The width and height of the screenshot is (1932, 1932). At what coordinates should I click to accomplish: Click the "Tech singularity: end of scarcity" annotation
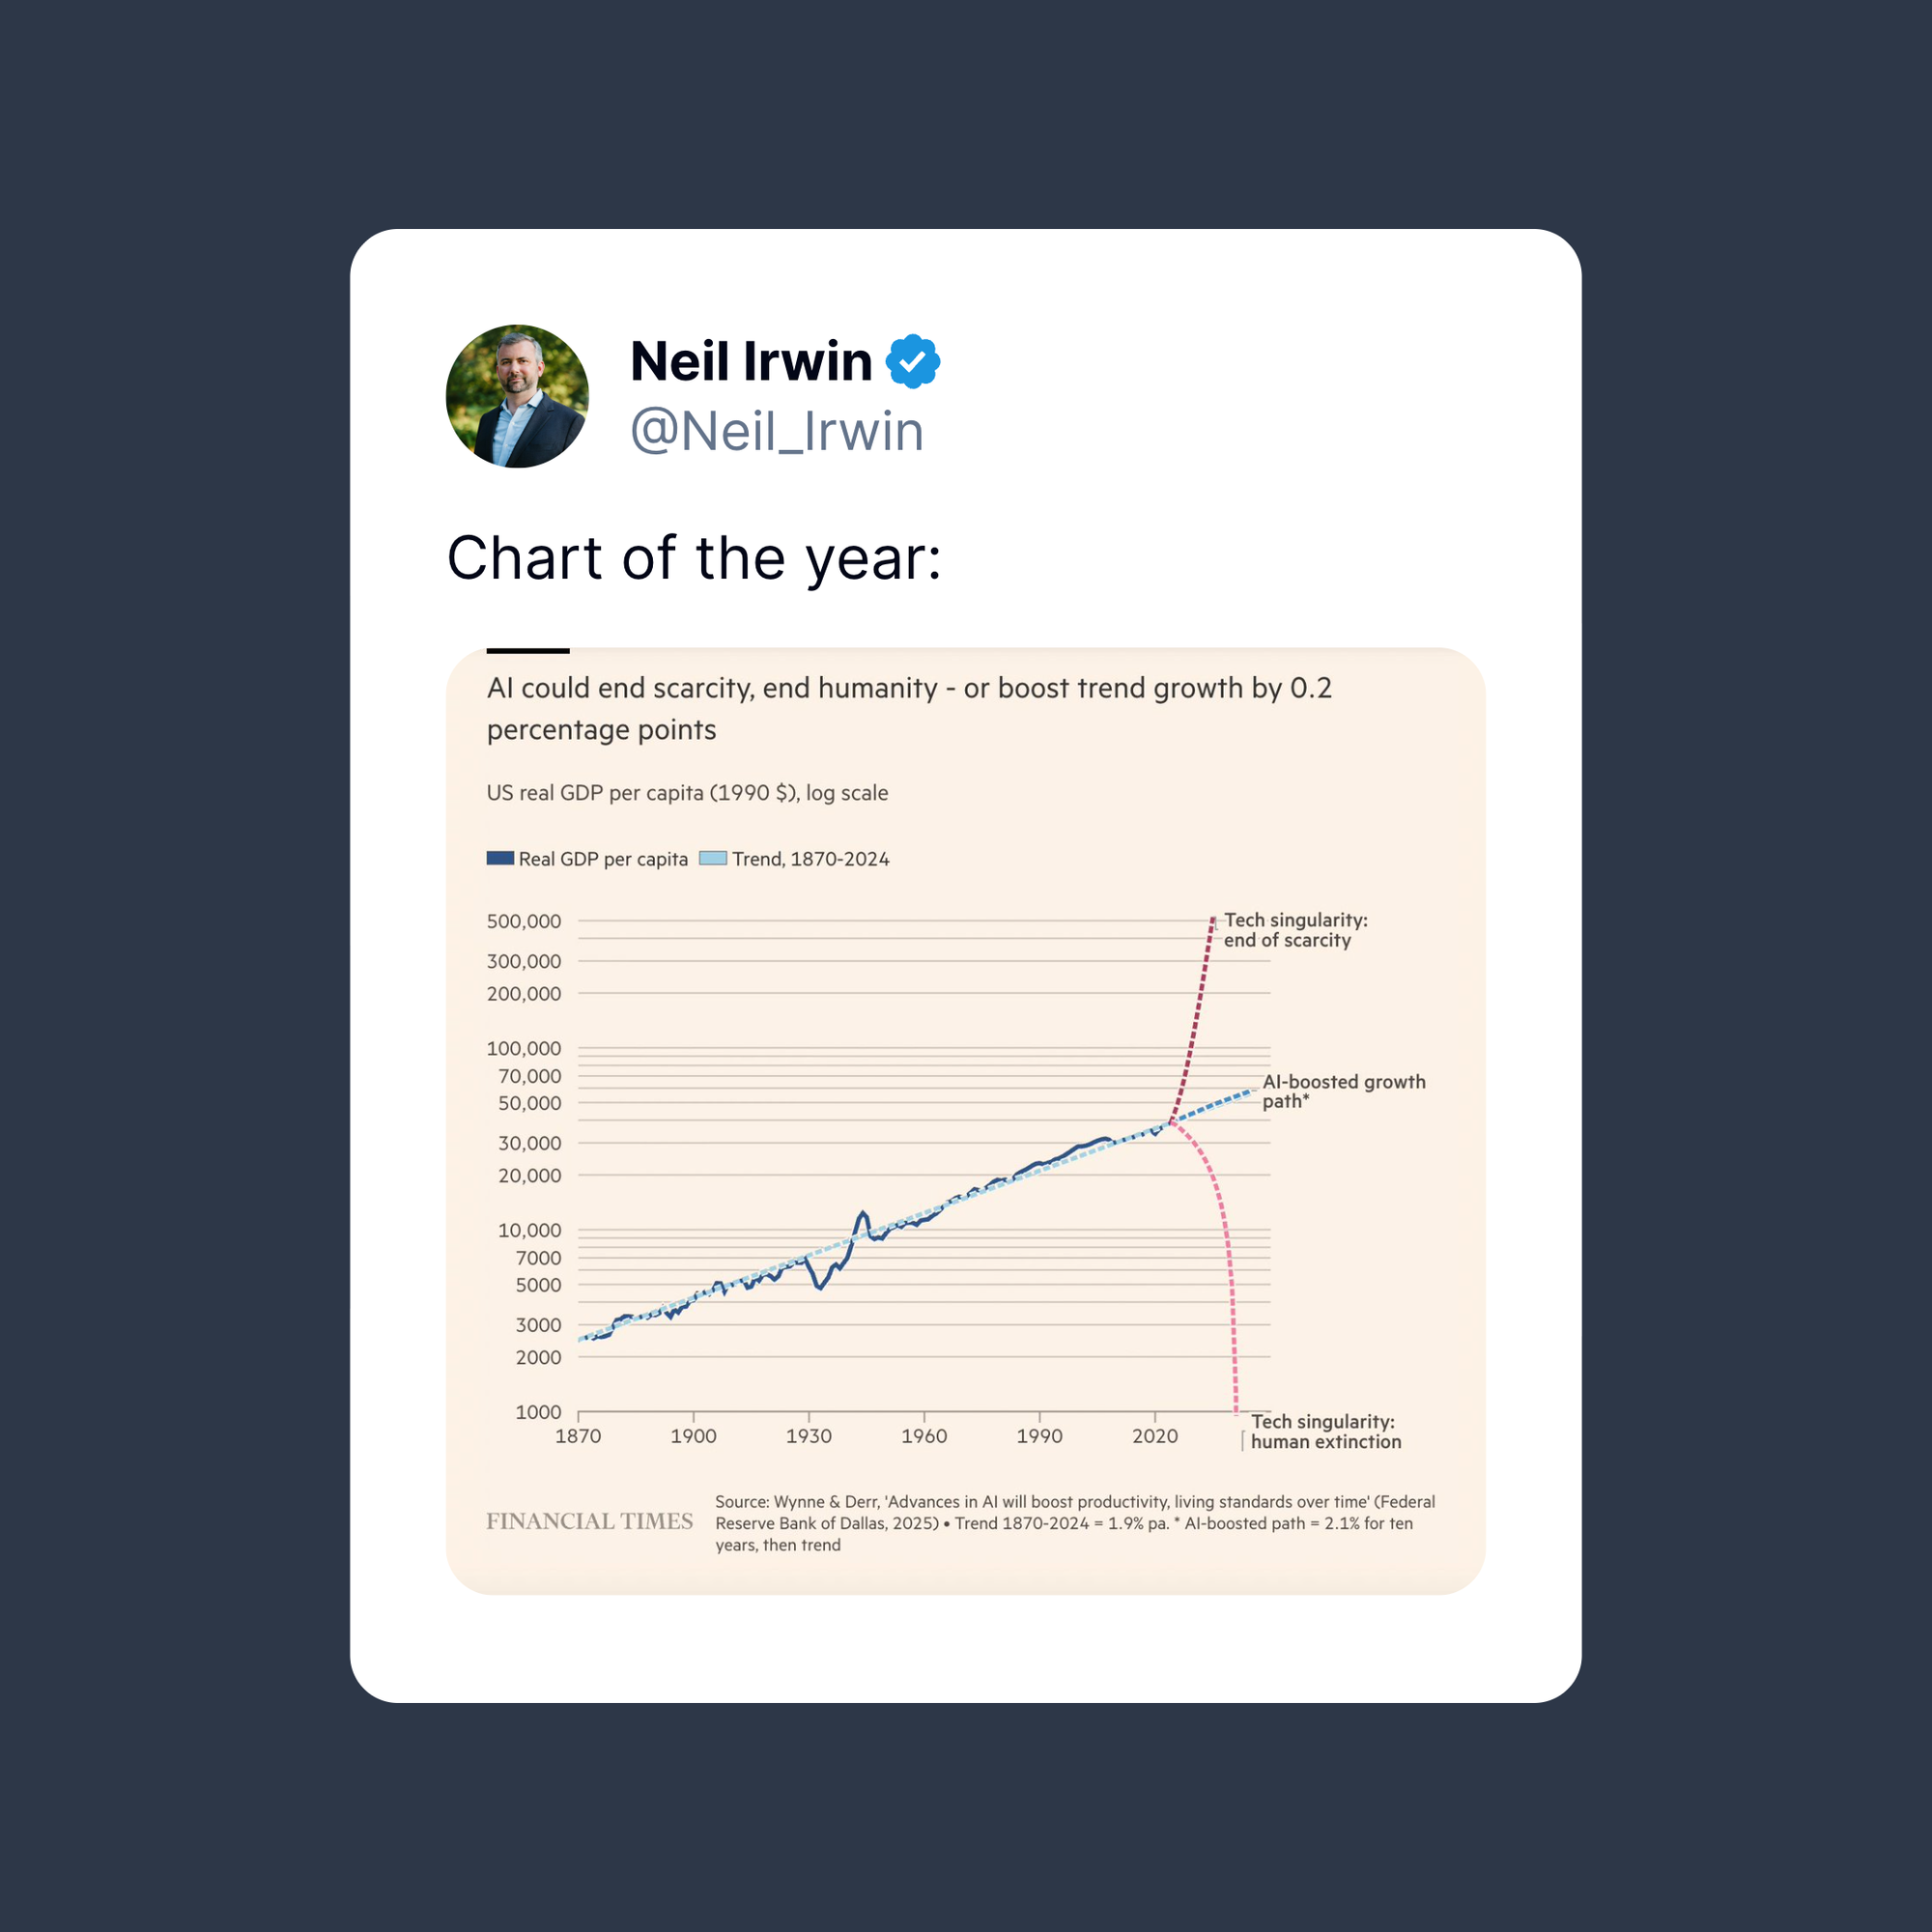click(1295, 930)
